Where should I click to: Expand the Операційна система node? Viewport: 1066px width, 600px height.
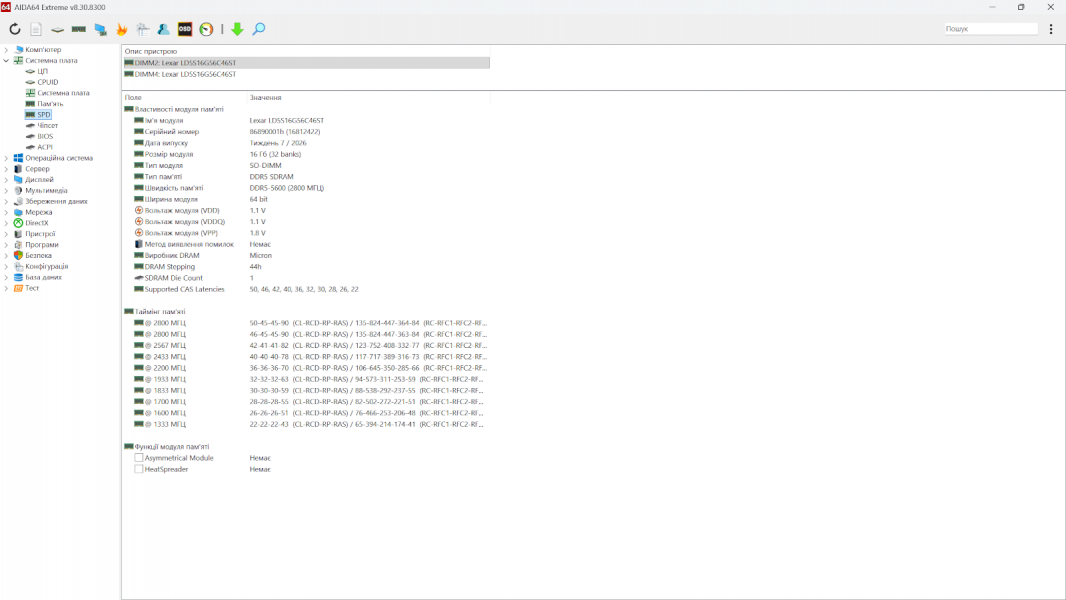(x=6, y=158)
